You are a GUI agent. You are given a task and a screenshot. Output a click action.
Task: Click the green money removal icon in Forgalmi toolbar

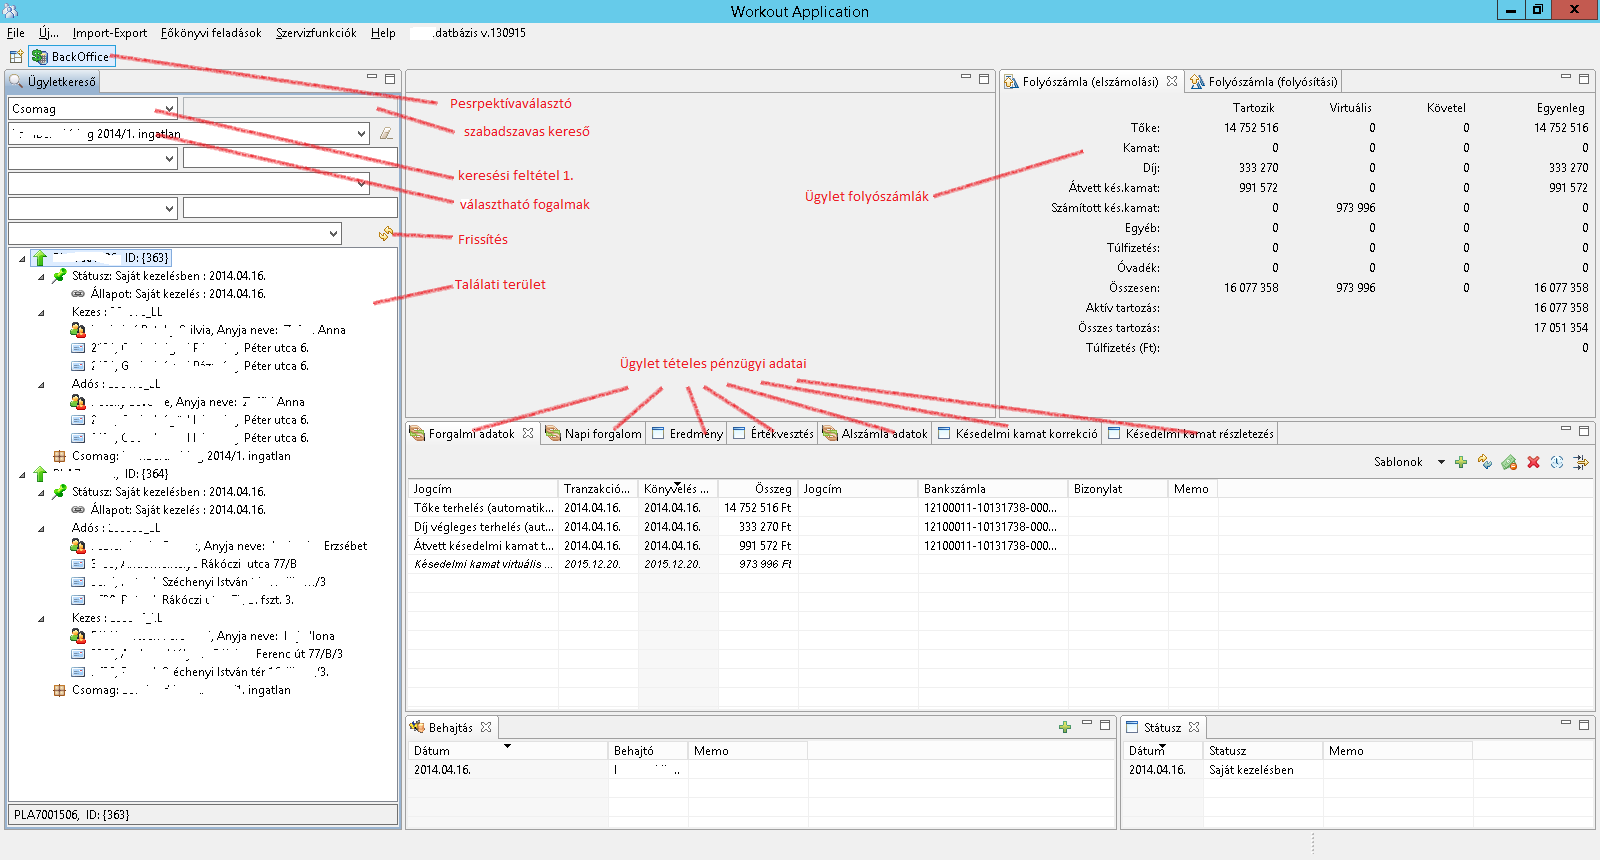click(x=1509, y=462)
